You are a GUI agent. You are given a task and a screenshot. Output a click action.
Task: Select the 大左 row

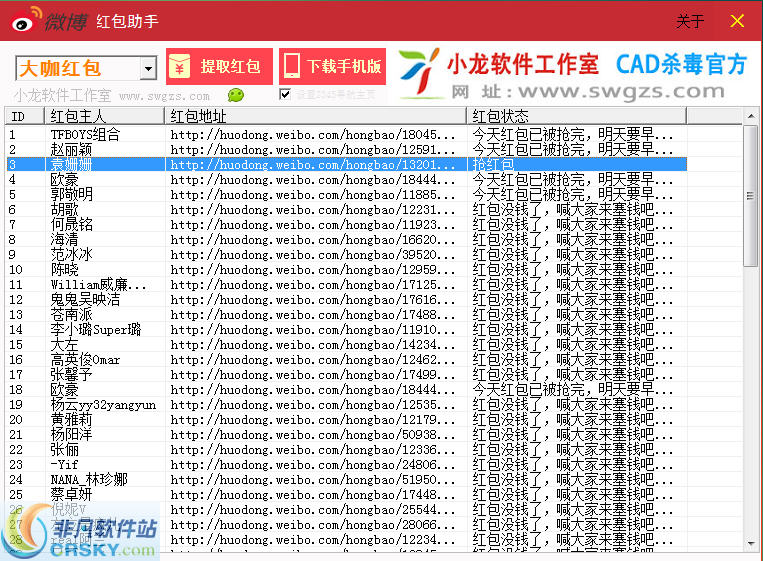coord(346,345)
